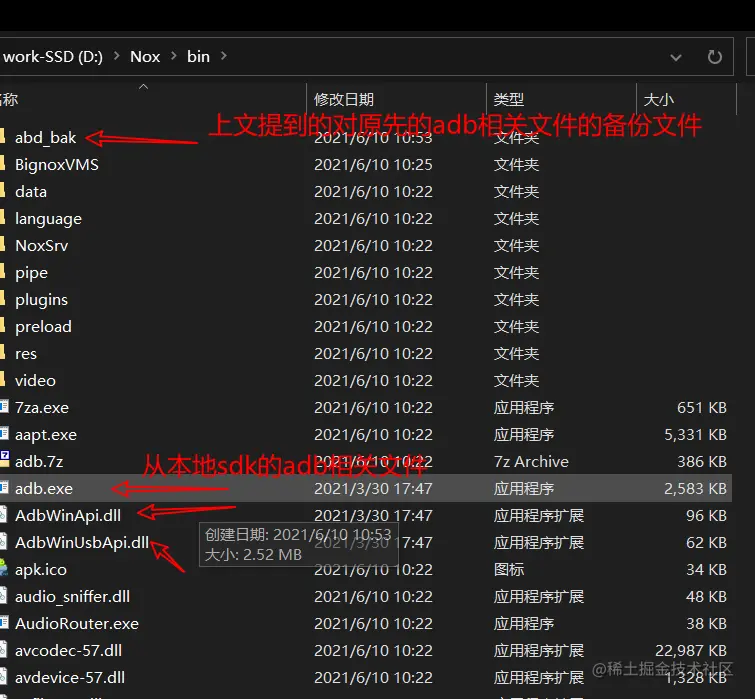Open the address bar history dropdown
755x699 pixels.
[x=676, y=58]
